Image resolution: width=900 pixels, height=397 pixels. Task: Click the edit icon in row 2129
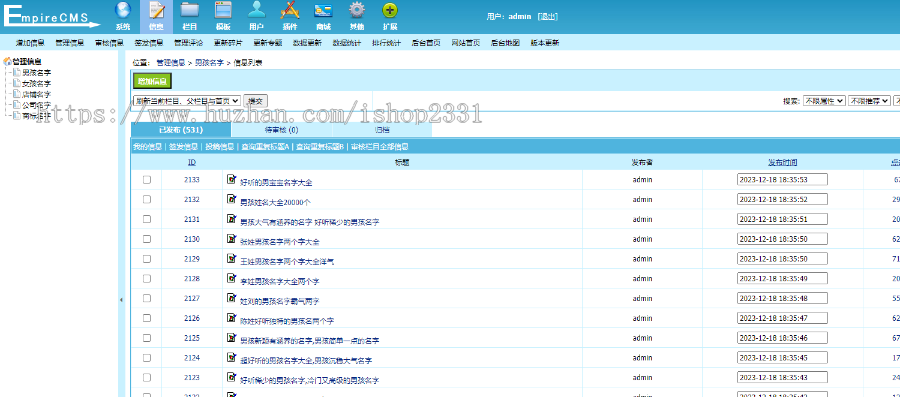point(231,258)
